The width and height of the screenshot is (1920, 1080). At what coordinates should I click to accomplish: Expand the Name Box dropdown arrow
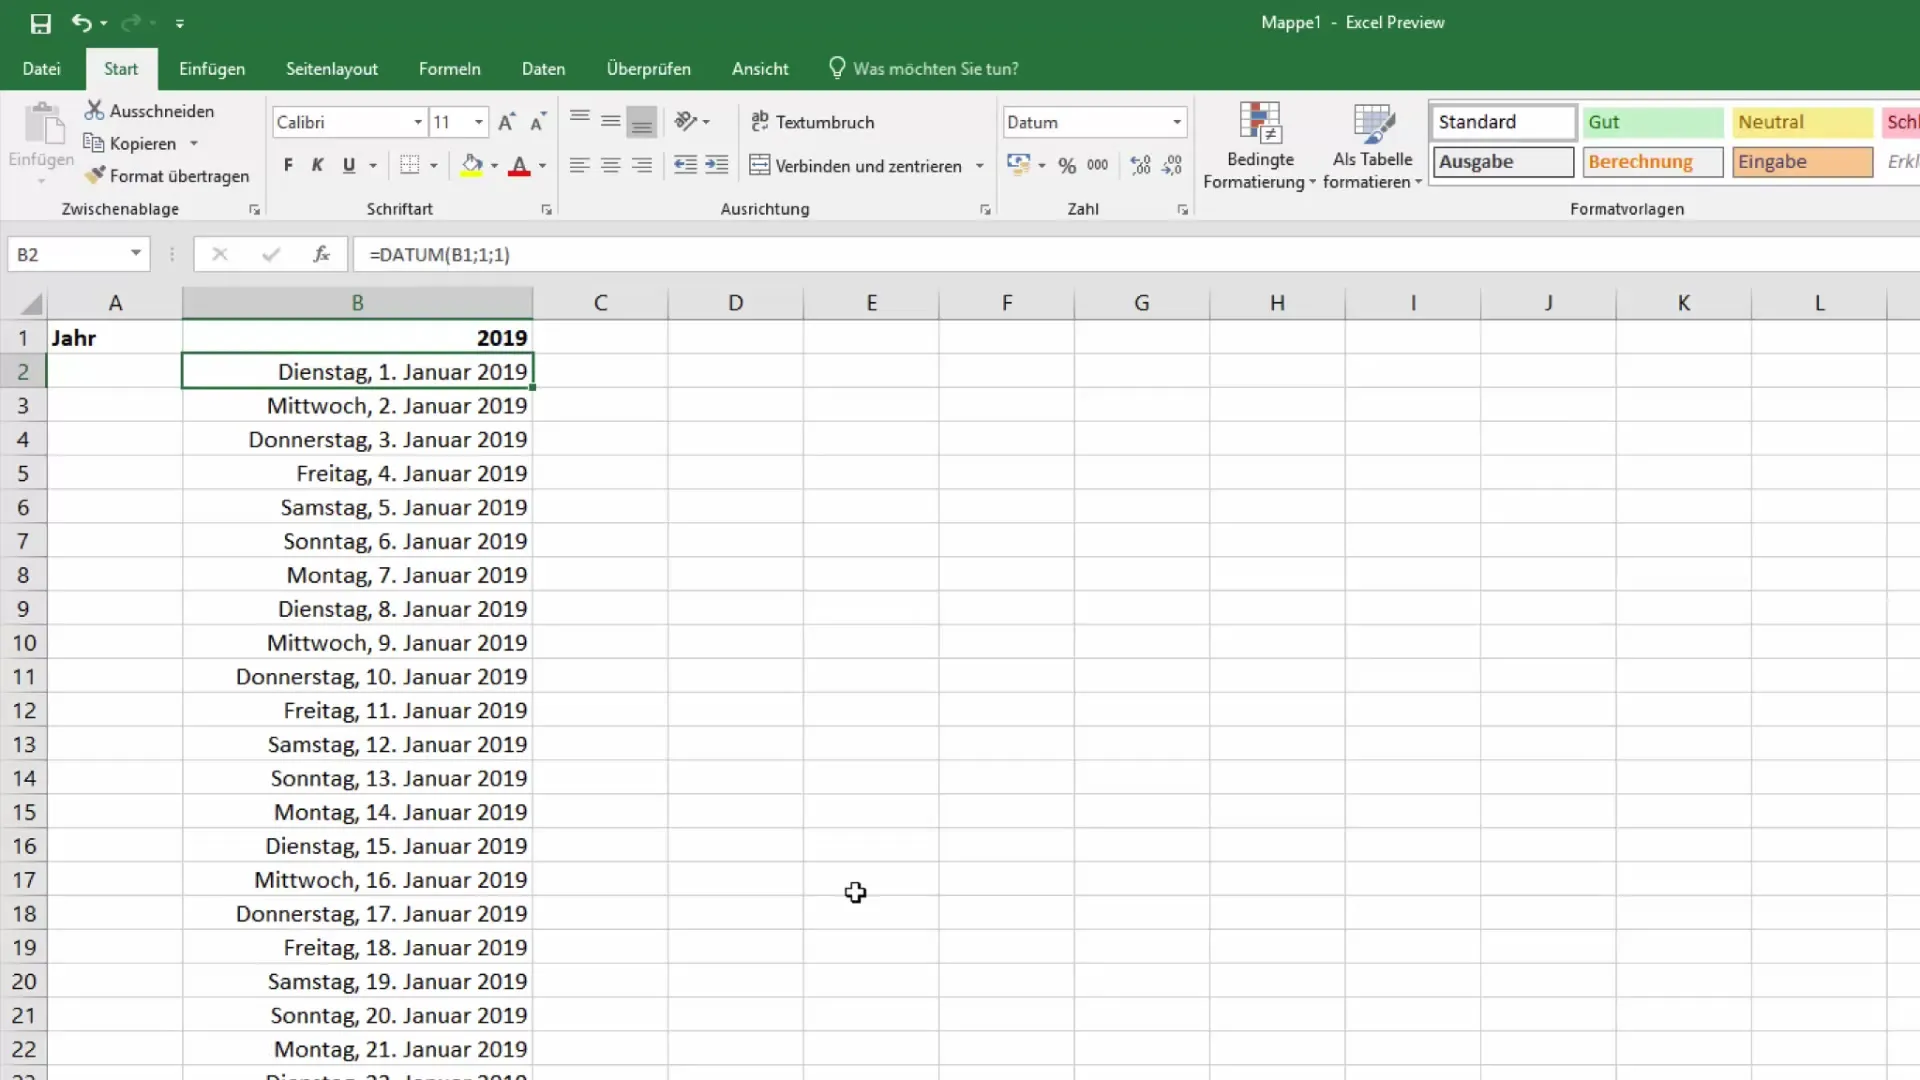(135, 254)
